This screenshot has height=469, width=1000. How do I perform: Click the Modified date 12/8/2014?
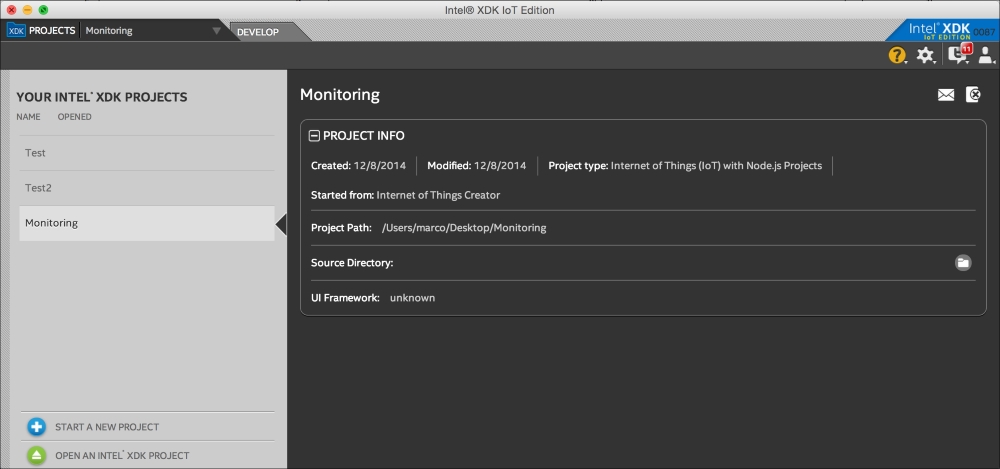(x=500, y=166)
